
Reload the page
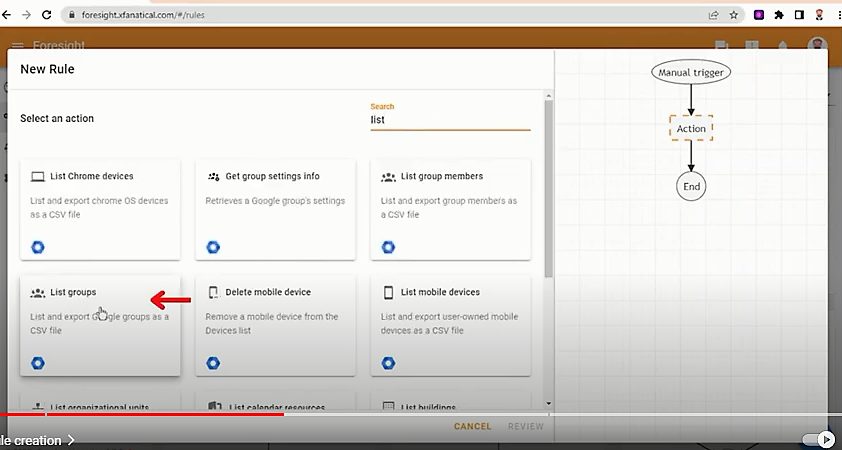tap(47, 15)
